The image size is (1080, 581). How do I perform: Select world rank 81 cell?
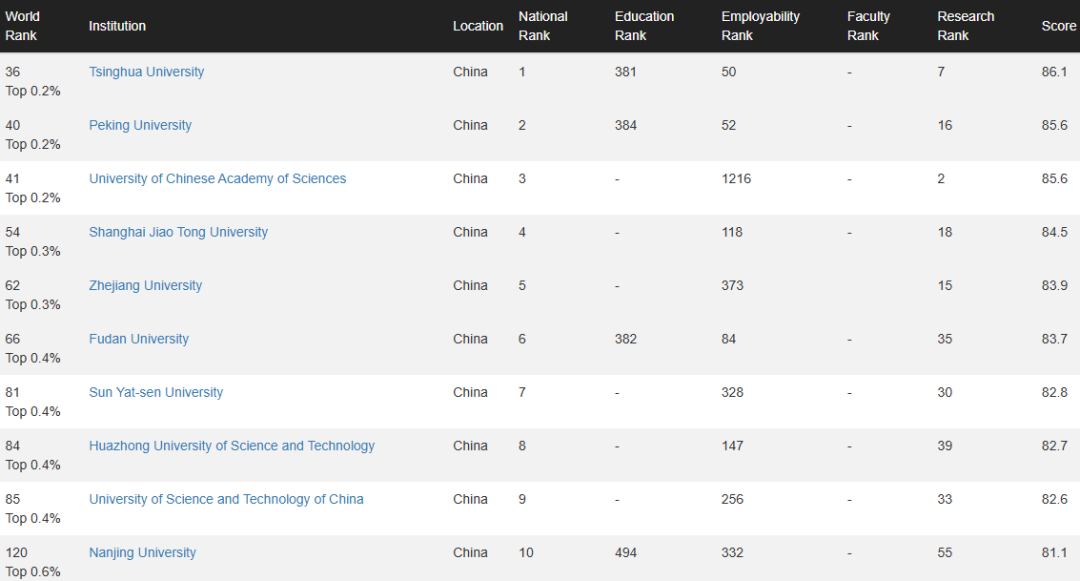(x=12, y=392)
